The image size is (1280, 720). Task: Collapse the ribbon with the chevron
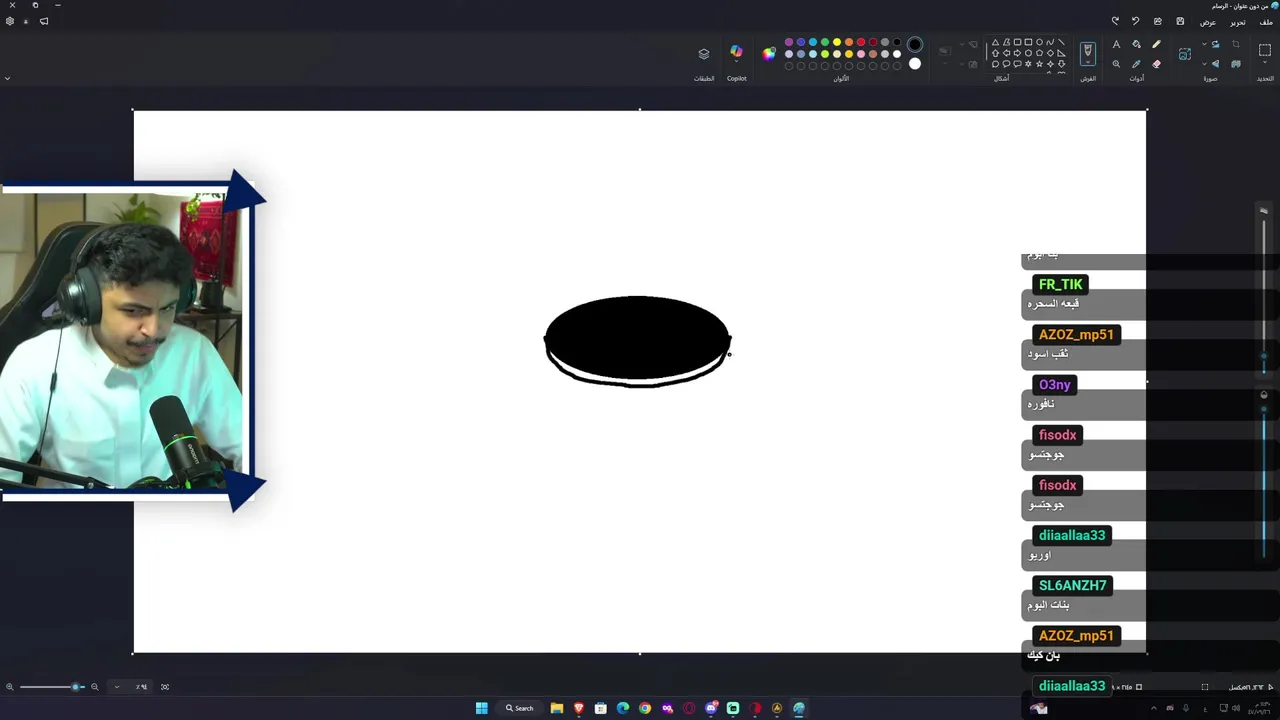[x=7, y=78]
